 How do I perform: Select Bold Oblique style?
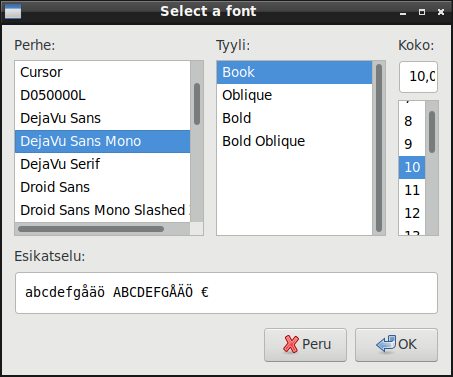pos(294,141)
